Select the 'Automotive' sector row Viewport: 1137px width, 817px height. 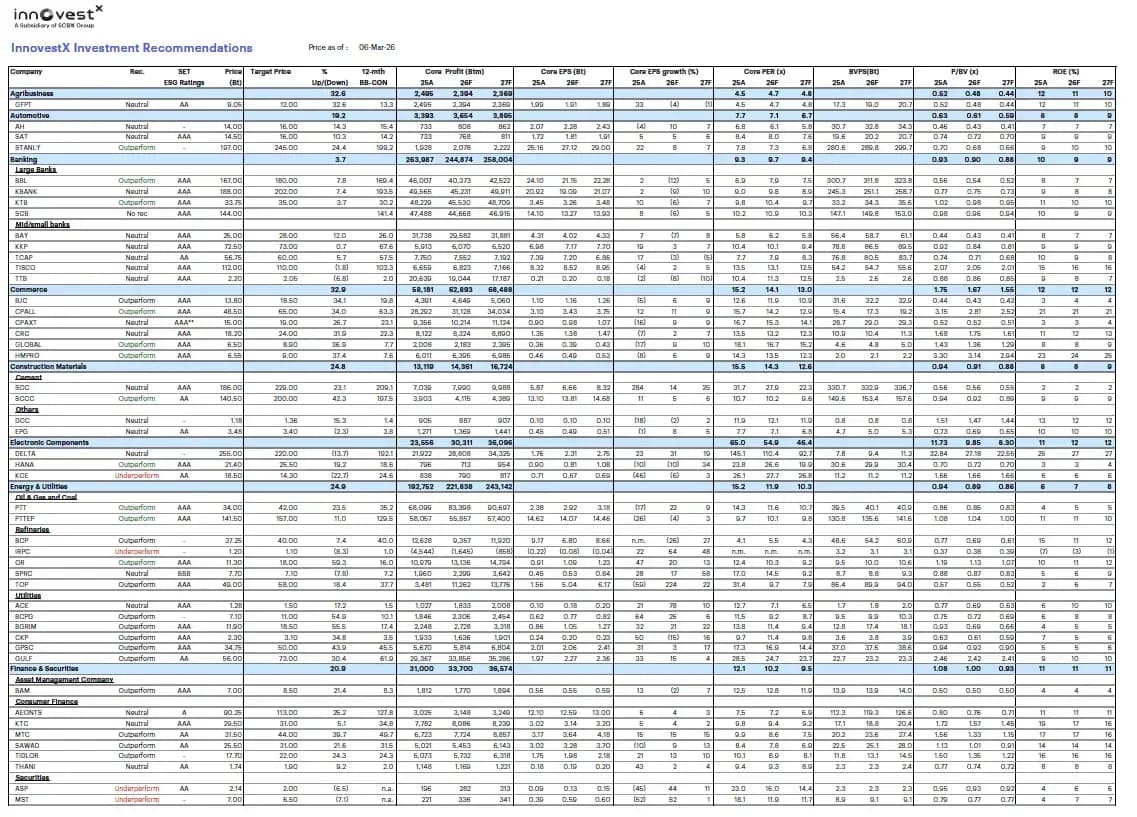click(562, 115)
